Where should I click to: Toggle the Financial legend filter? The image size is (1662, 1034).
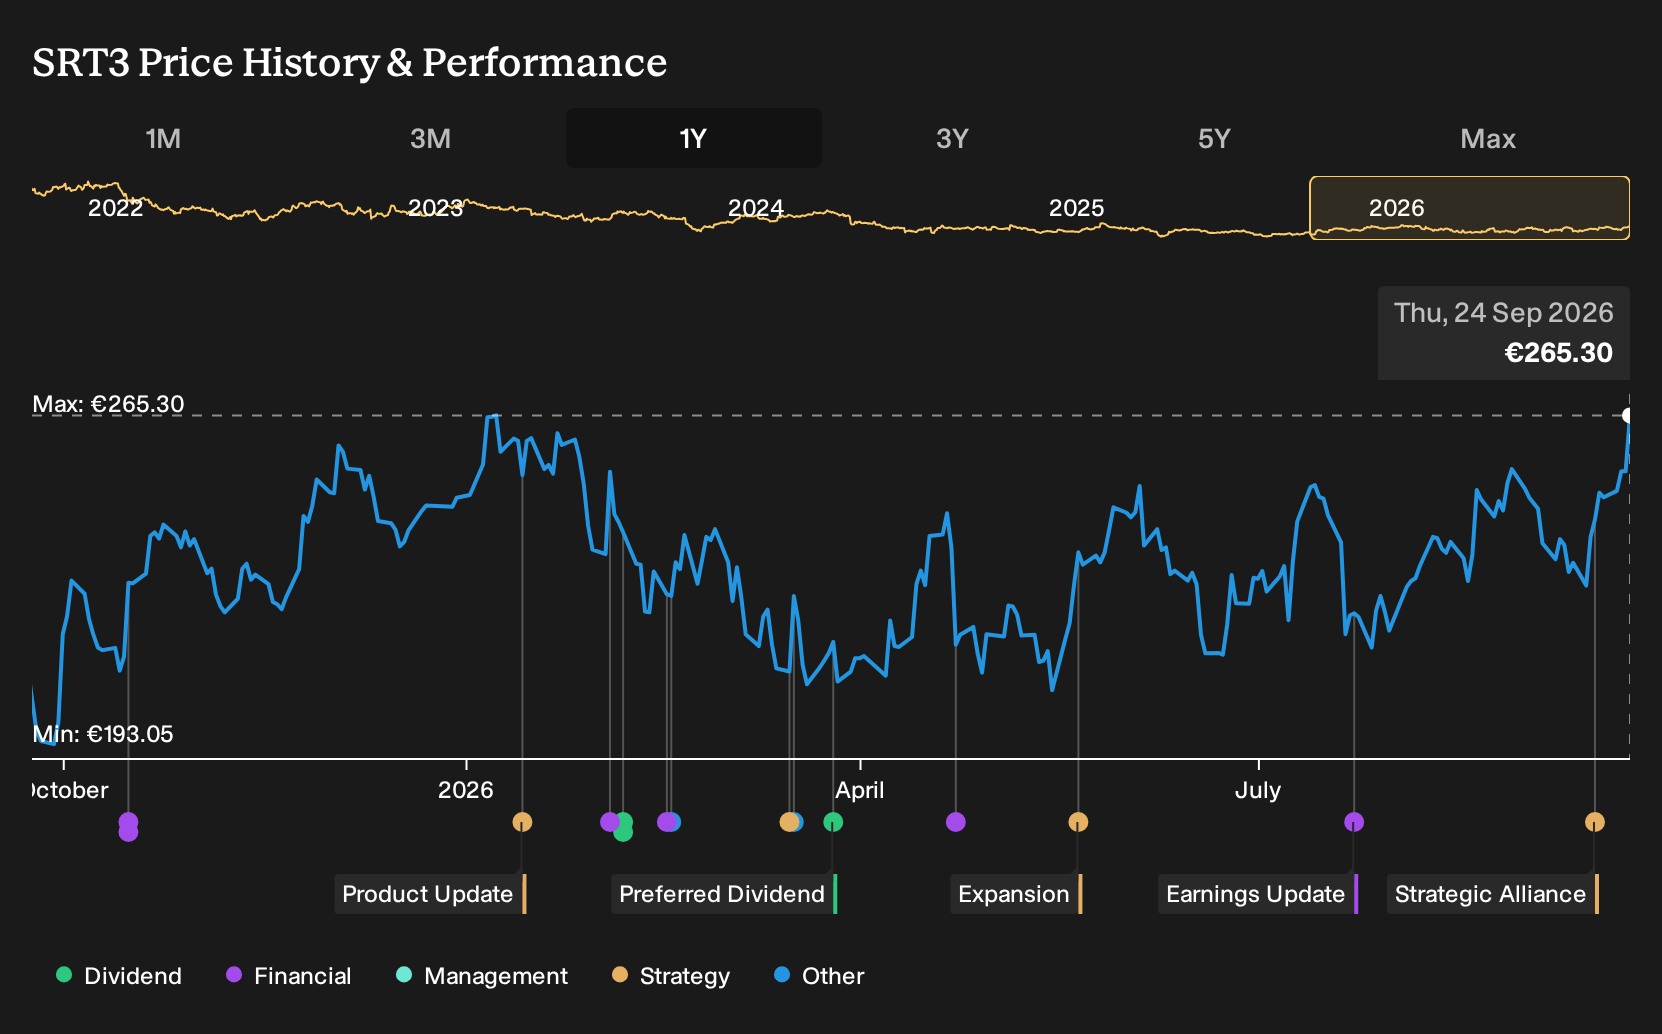click(x=289, y=976)
